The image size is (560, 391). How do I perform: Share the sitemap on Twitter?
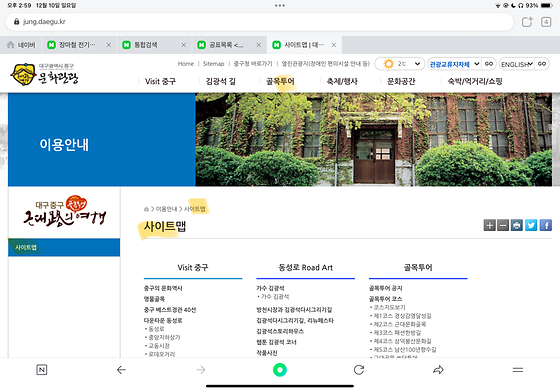[x=531, y=225]
